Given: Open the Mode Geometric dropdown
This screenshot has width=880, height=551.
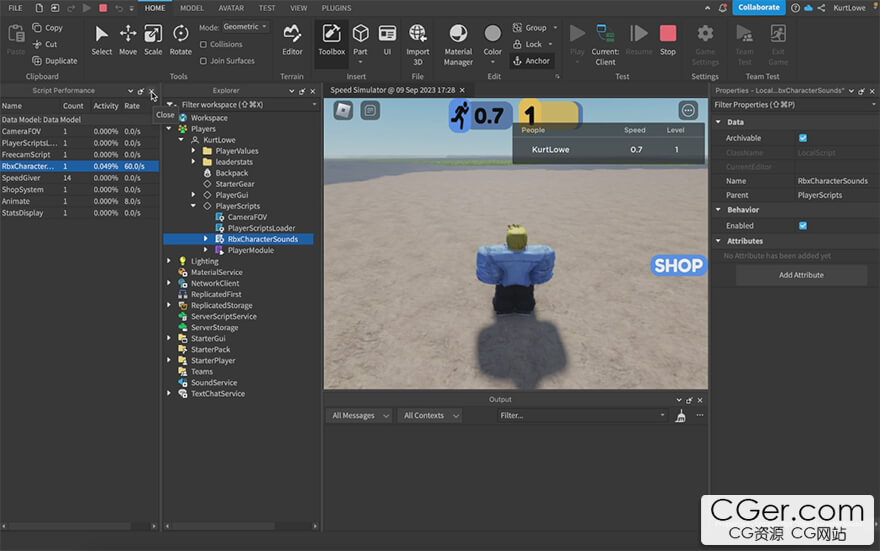Looking at the screenshot, I should click(245, 27).
